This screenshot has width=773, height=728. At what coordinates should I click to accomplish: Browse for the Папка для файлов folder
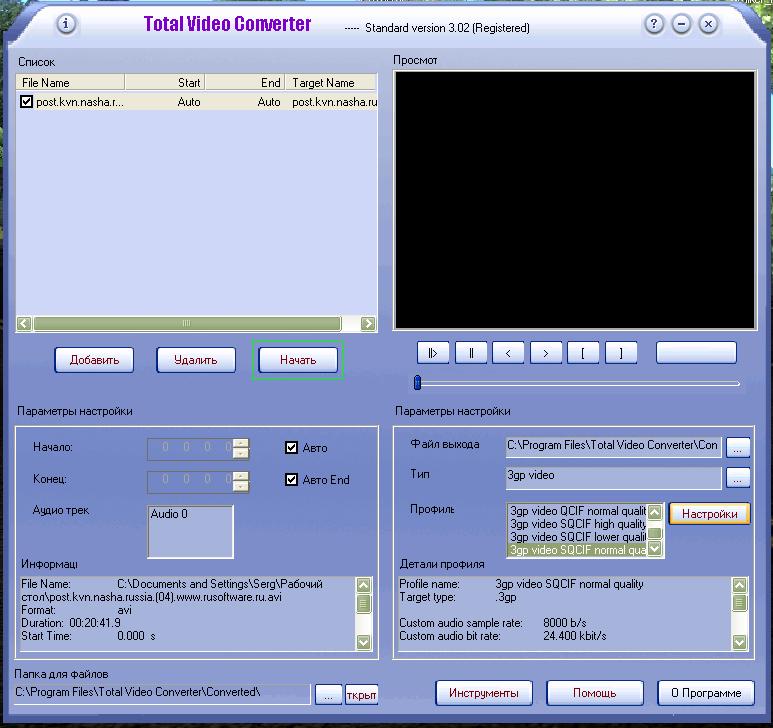(328, 695)
